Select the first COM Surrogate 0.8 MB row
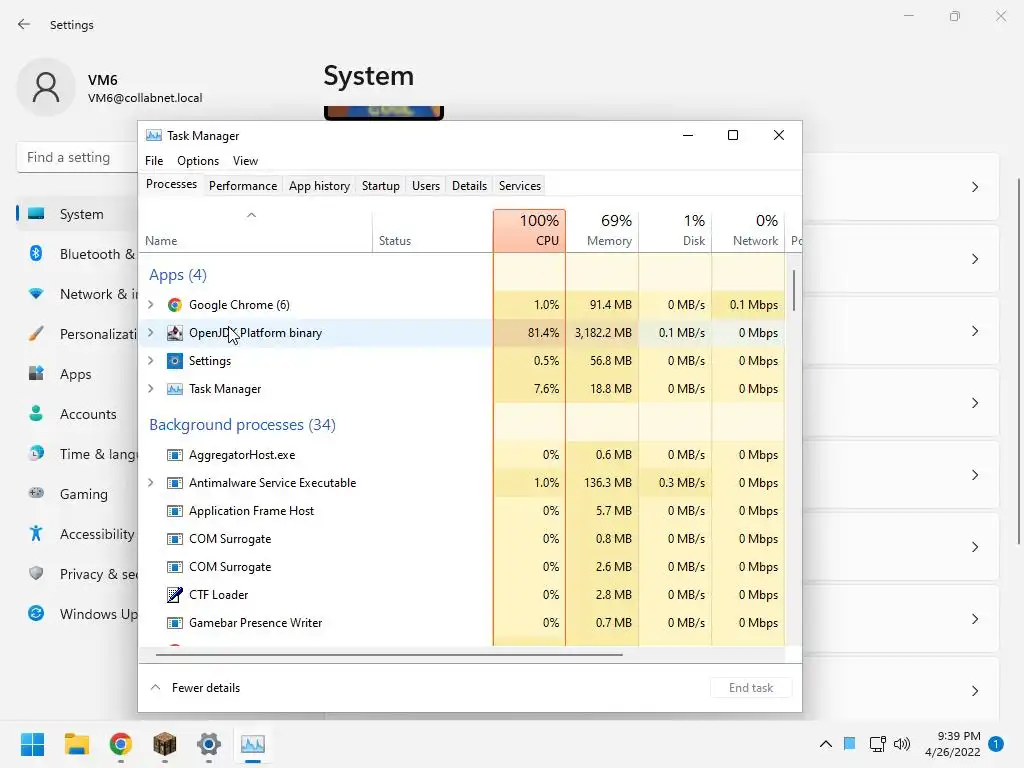 (461, 539)
